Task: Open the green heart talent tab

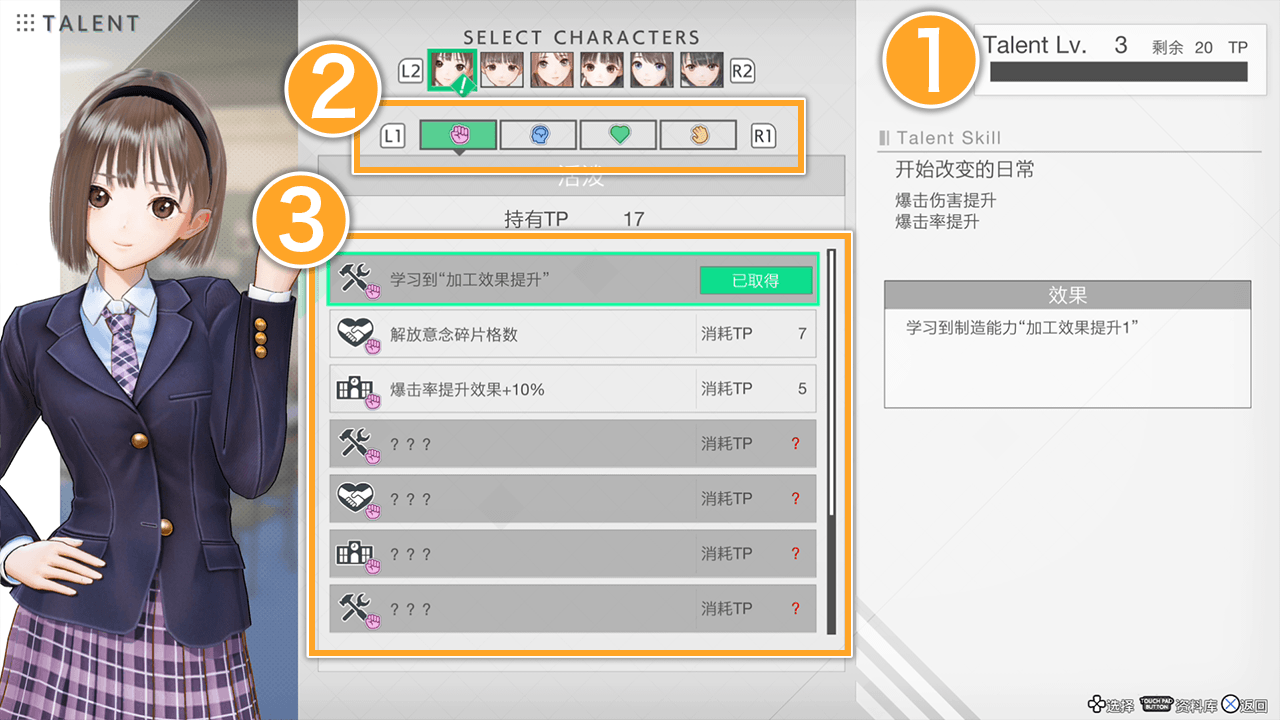Action: 618,135
